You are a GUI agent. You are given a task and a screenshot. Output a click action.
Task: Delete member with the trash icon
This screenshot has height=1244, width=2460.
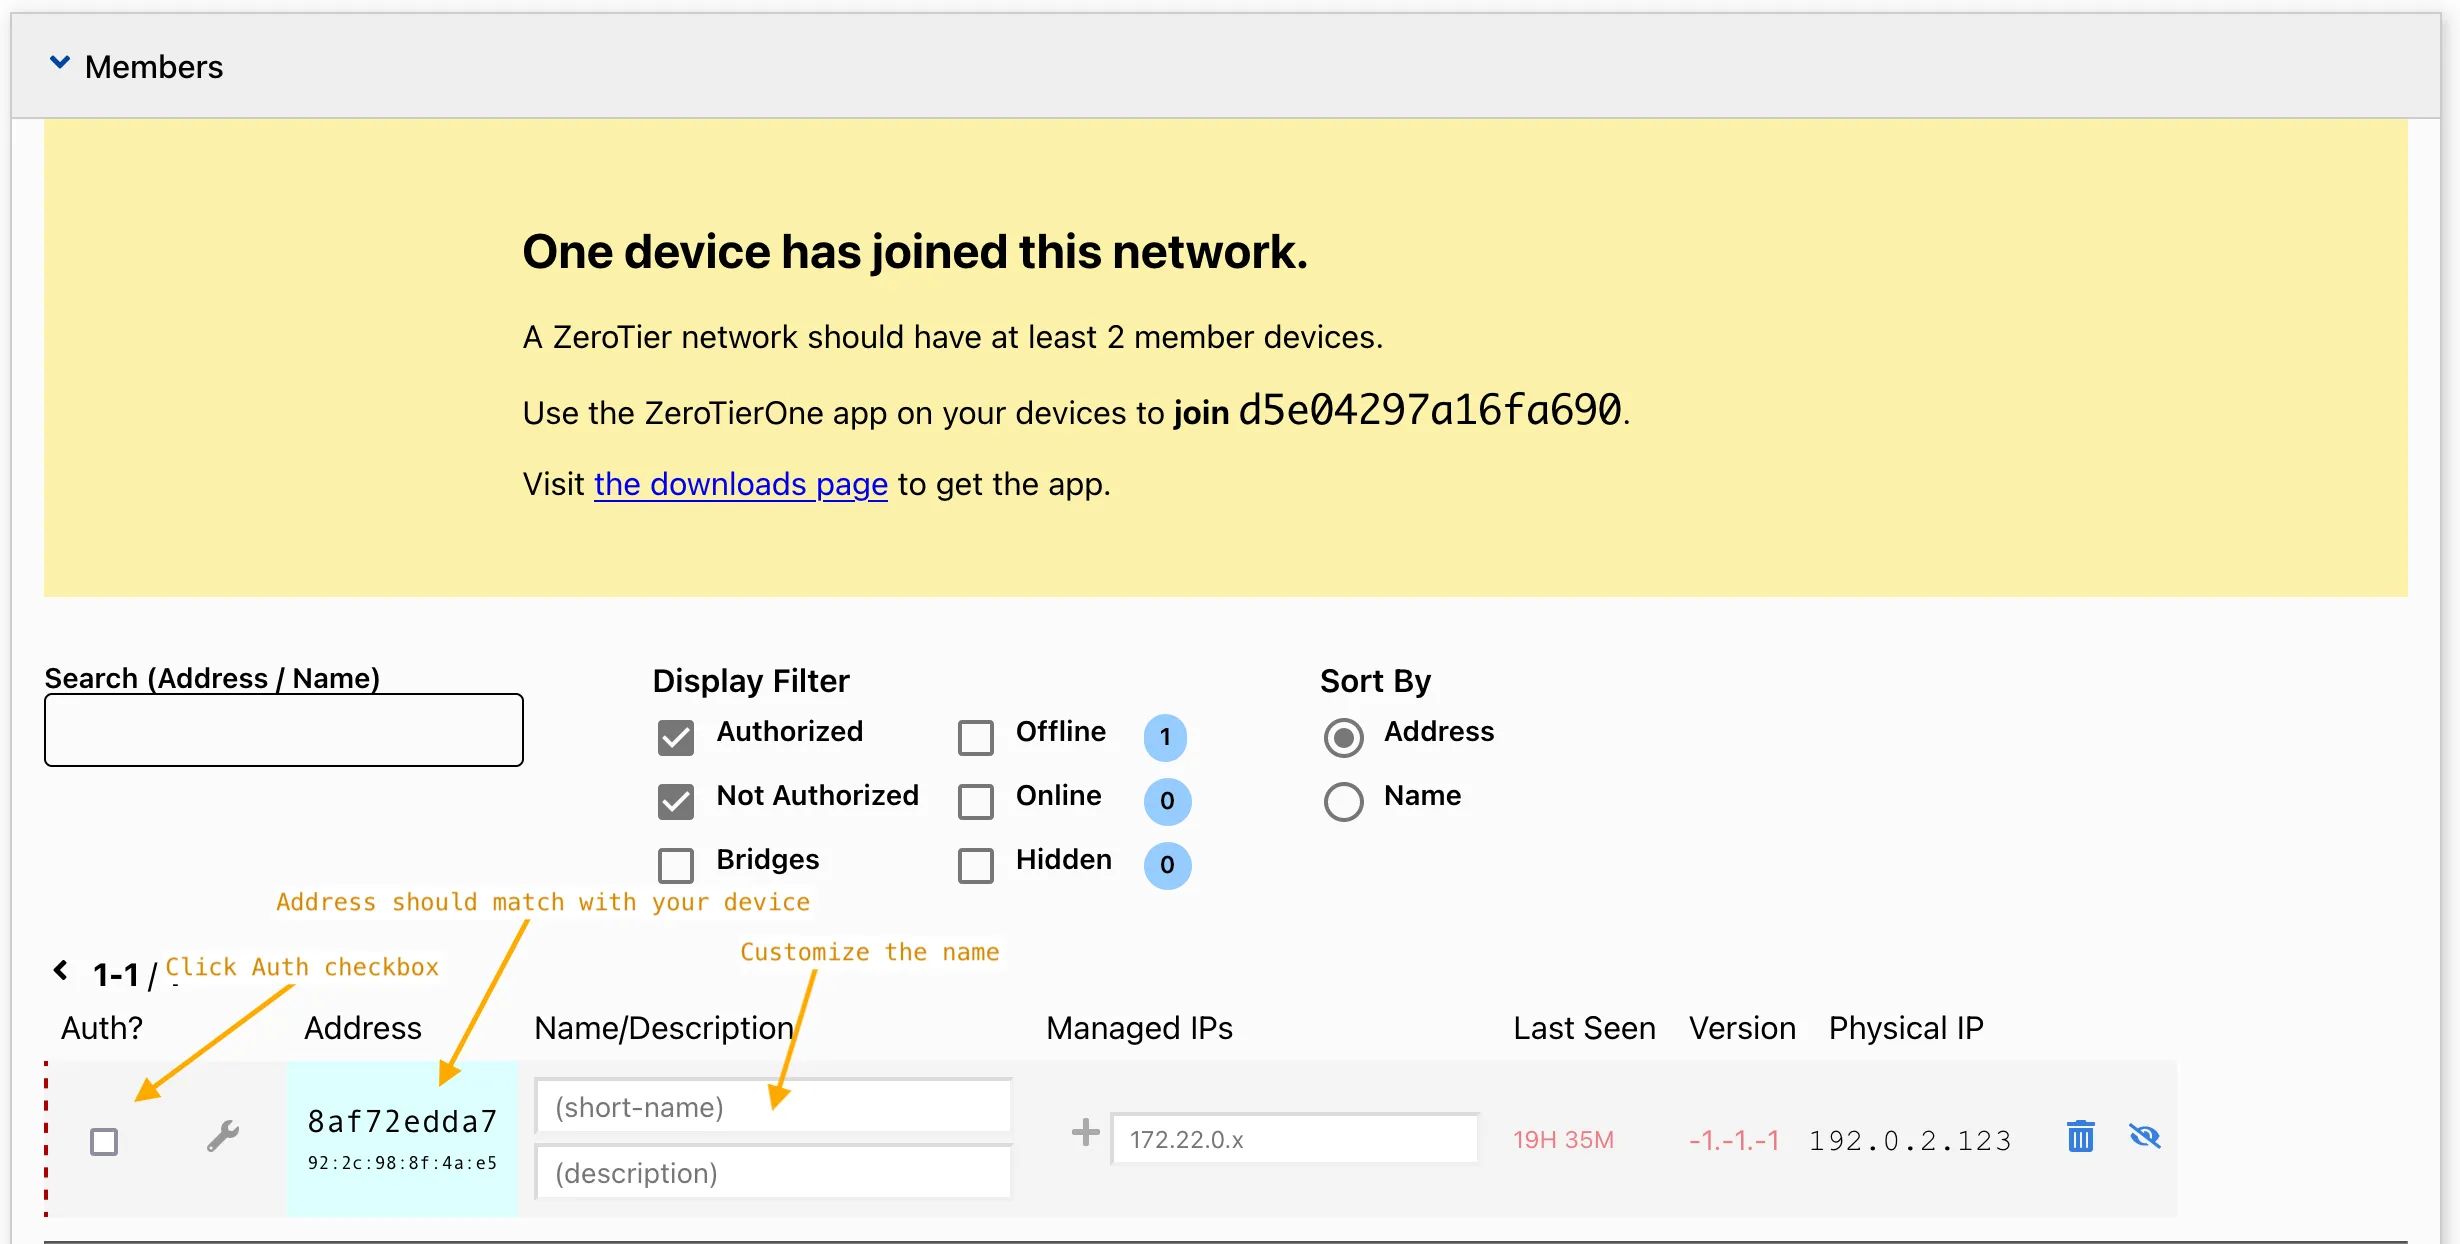[x=2080, y=1136]
